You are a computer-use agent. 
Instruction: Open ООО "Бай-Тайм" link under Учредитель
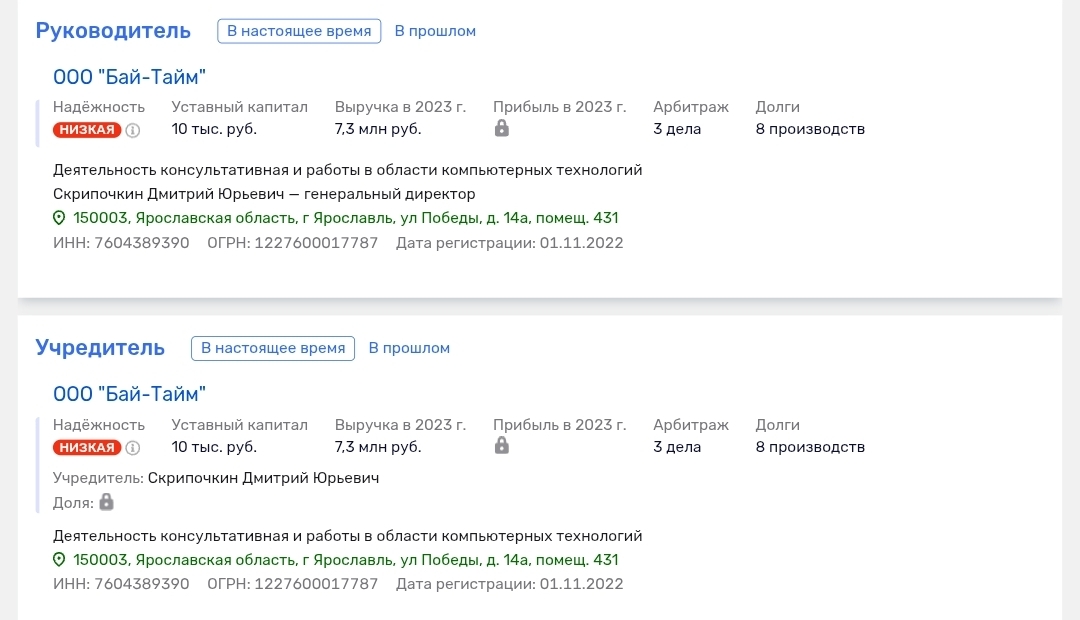[x=129, y=394]
